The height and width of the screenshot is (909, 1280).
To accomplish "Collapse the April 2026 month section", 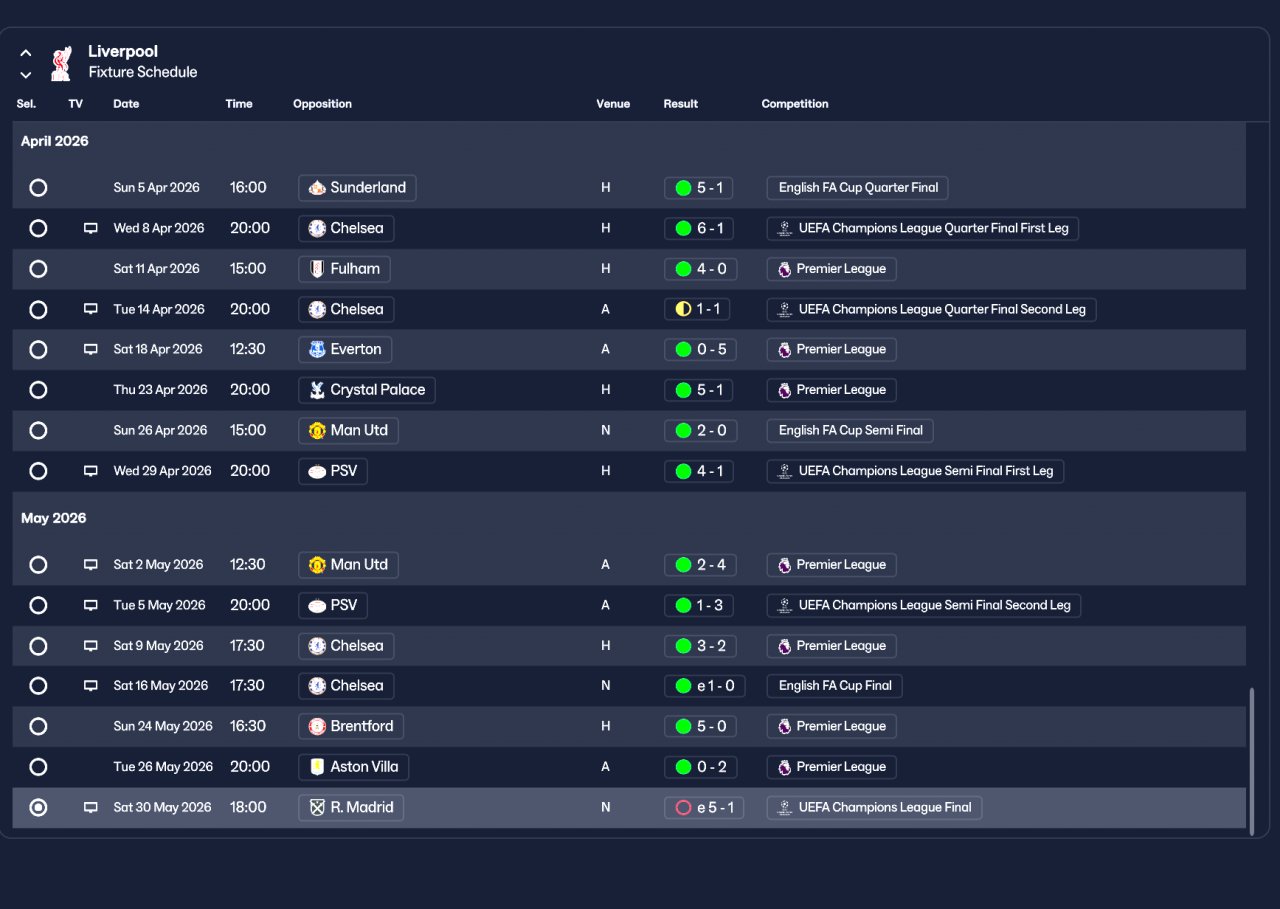I will [55, 141].
